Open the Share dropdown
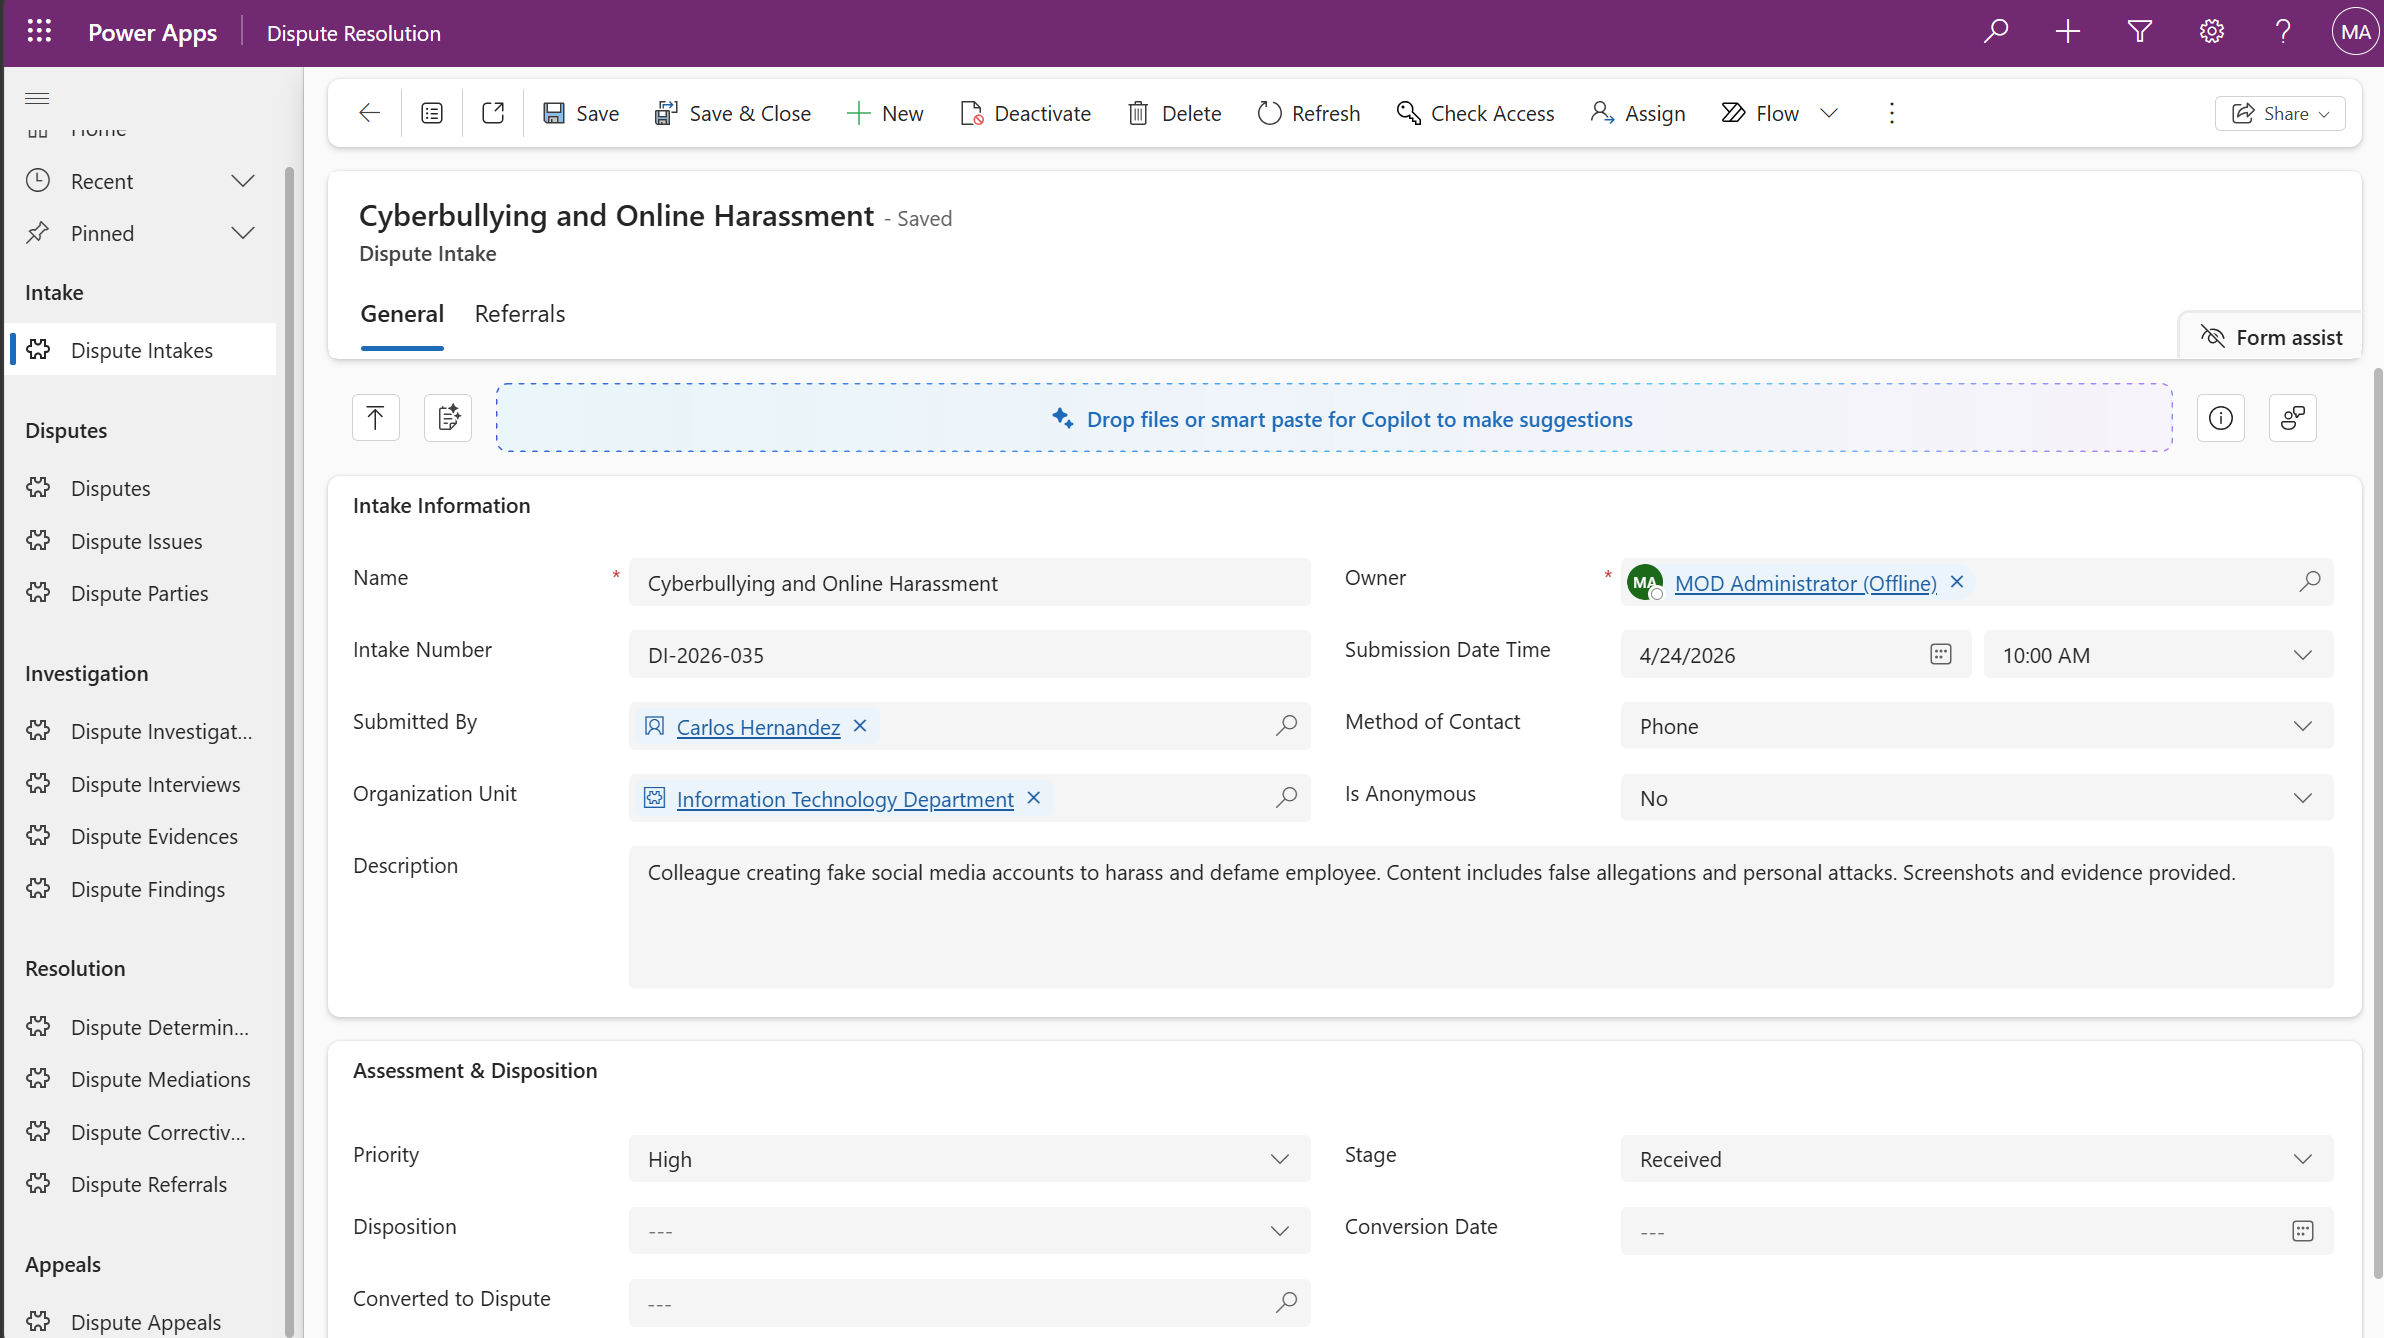This screenshot has height=1338, width=2384. coord(2280,113)
